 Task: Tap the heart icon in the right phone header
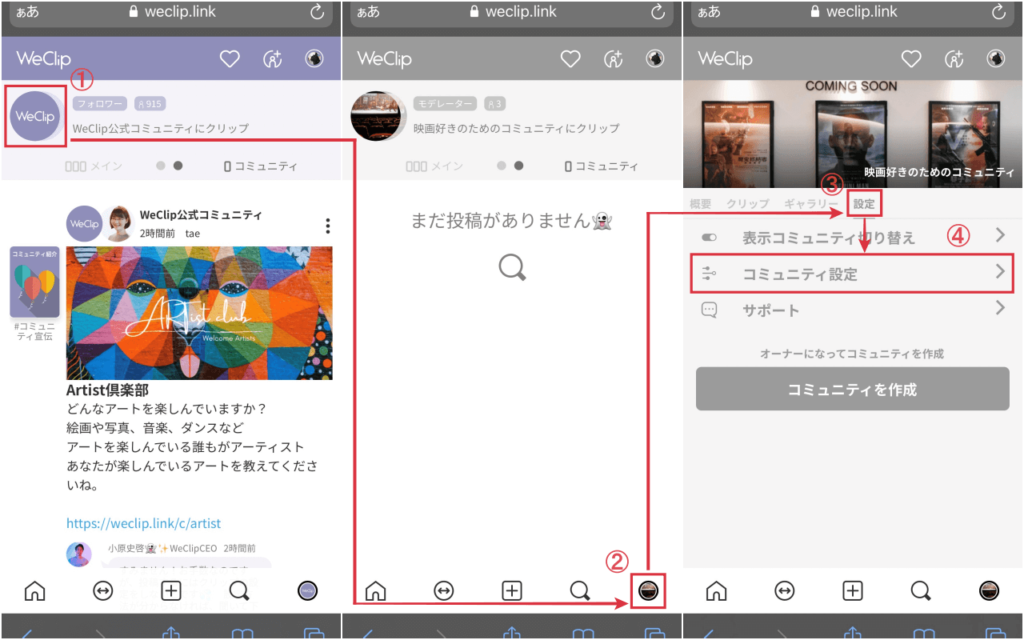pyautogui.click(x=911, y=59)
